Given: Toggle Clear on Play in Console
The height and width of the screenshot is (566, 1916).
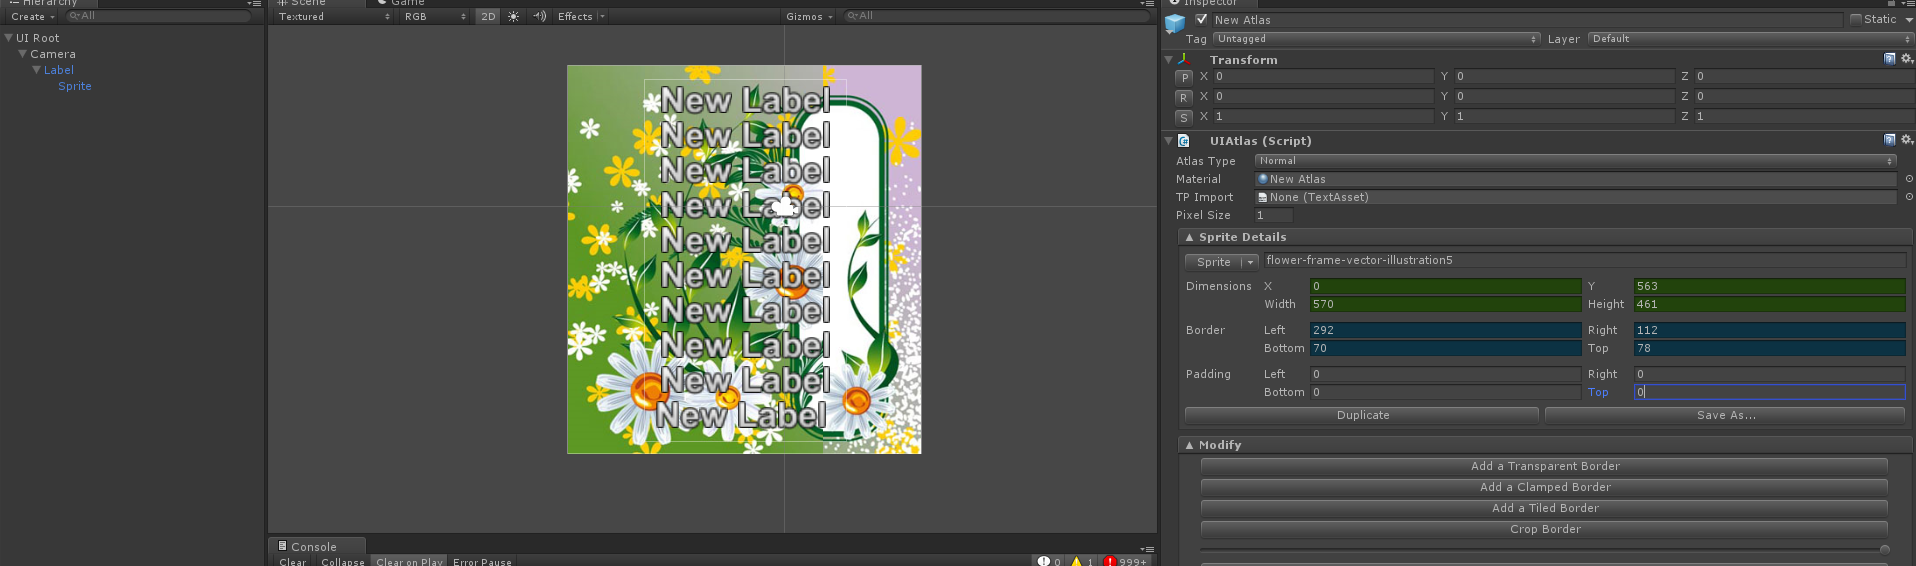Looking at the screenshot, I should 409,562.
